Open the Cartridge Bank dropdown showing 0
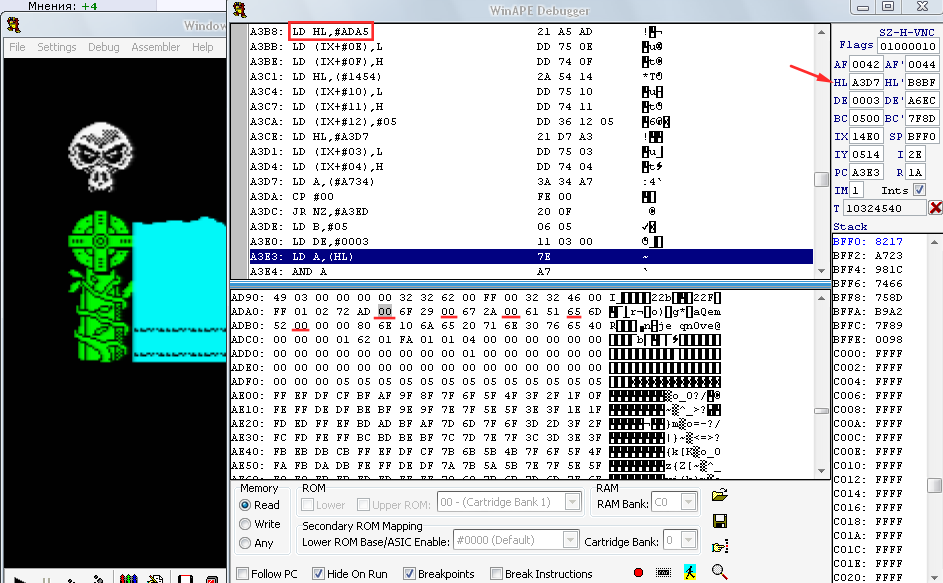The image size is (943, 583). pyautogui.click(x=689, y=540)
